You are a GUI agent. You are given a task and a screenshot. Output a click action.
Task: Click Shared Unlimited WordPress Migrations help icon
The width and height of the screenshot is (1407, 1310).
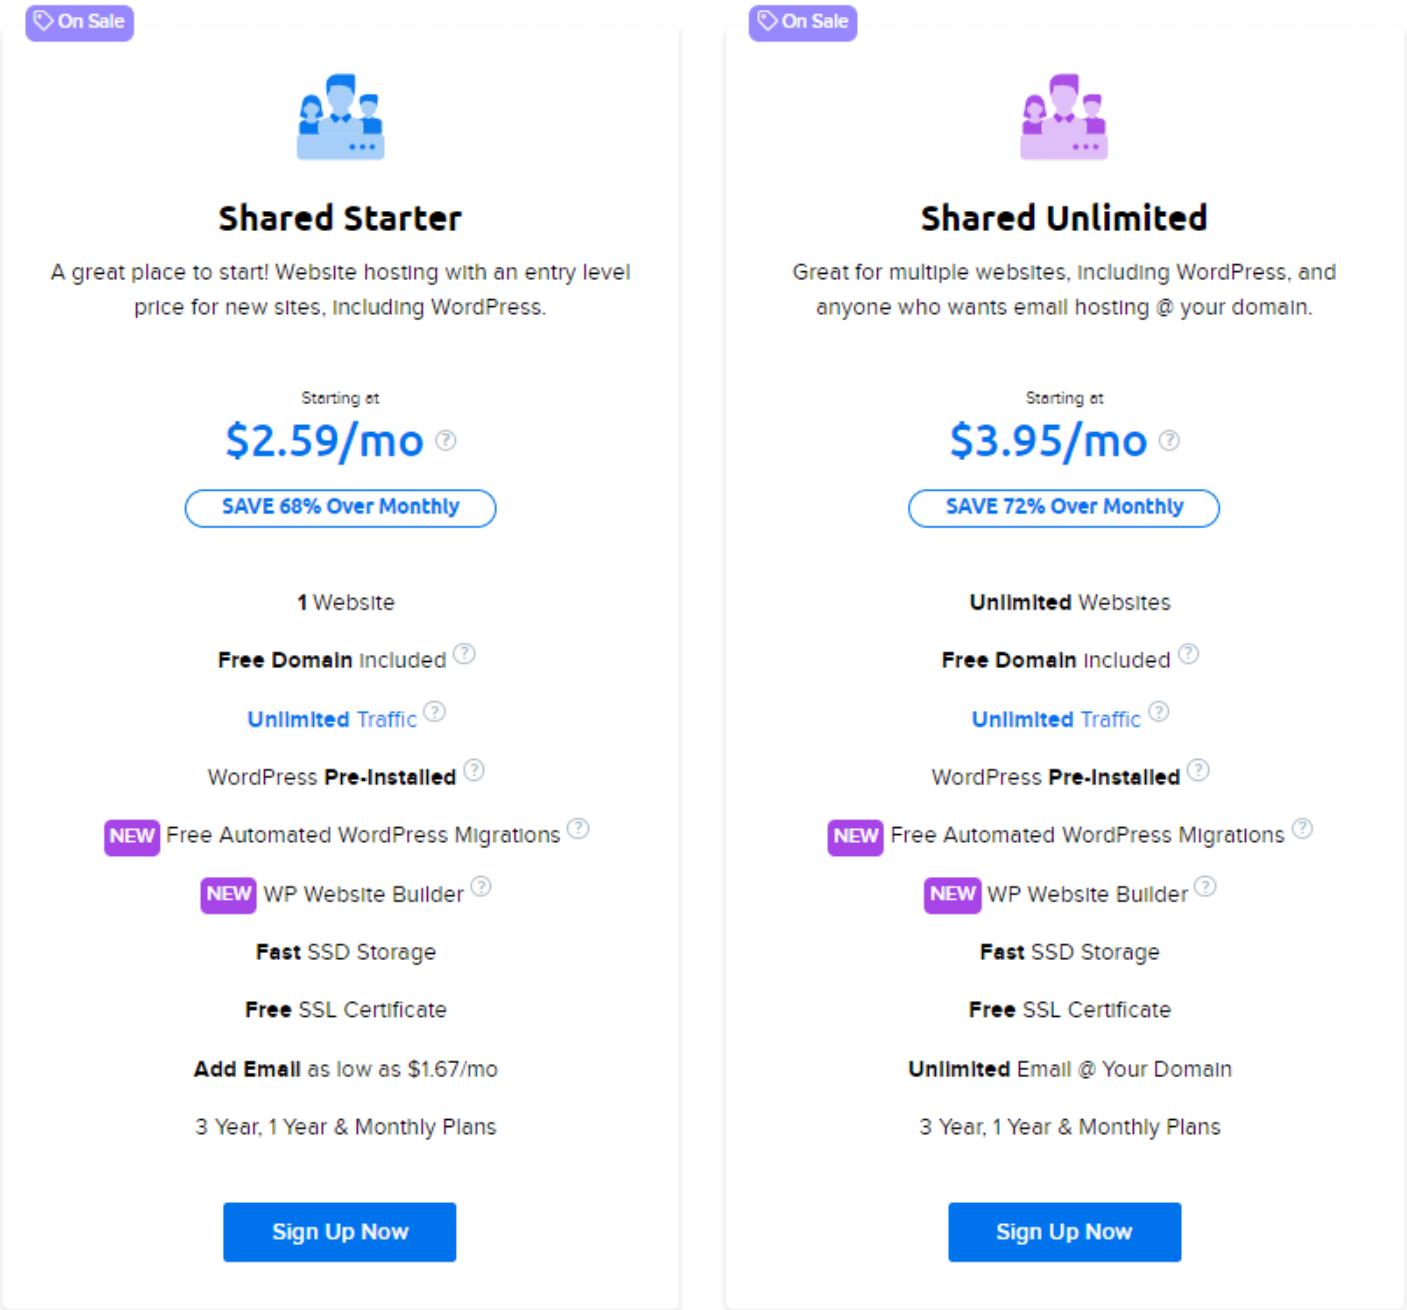pos(1302,829)
